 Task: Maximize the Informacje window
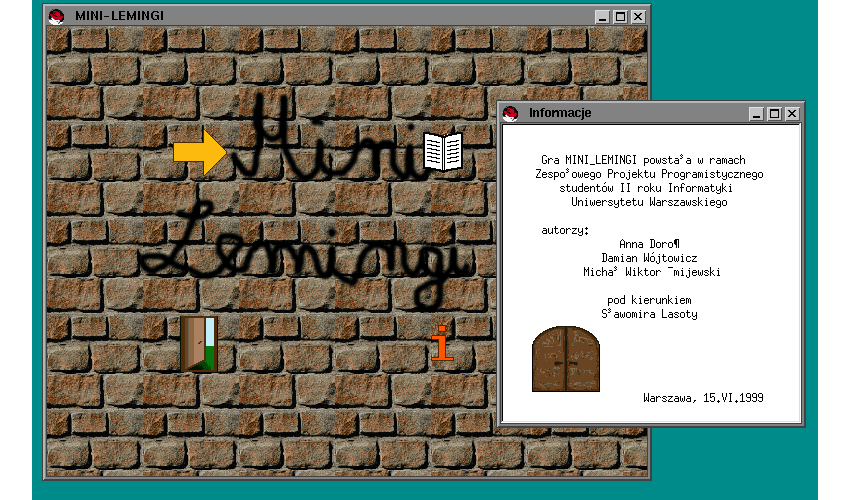point(773,114)
